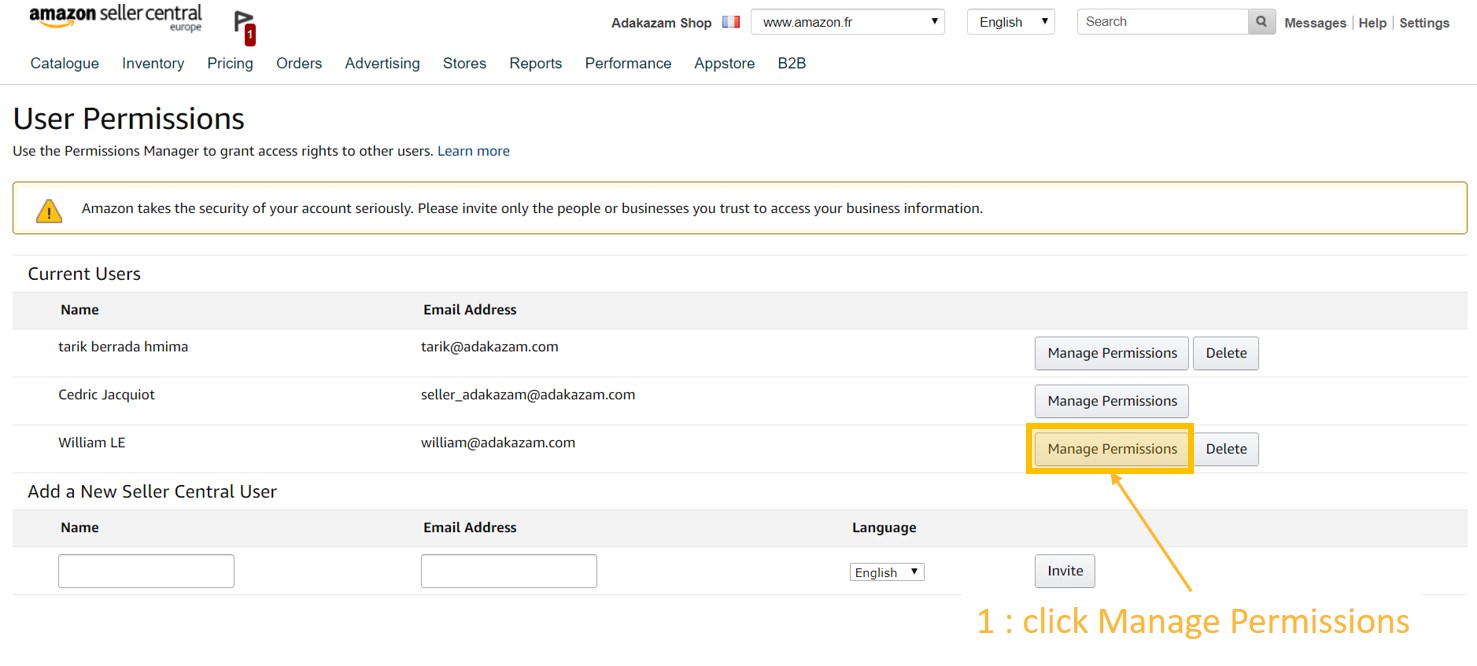
Task: Click the Amazon Seller Central logo
Action: pyautogui.click(x=115, y=18)
